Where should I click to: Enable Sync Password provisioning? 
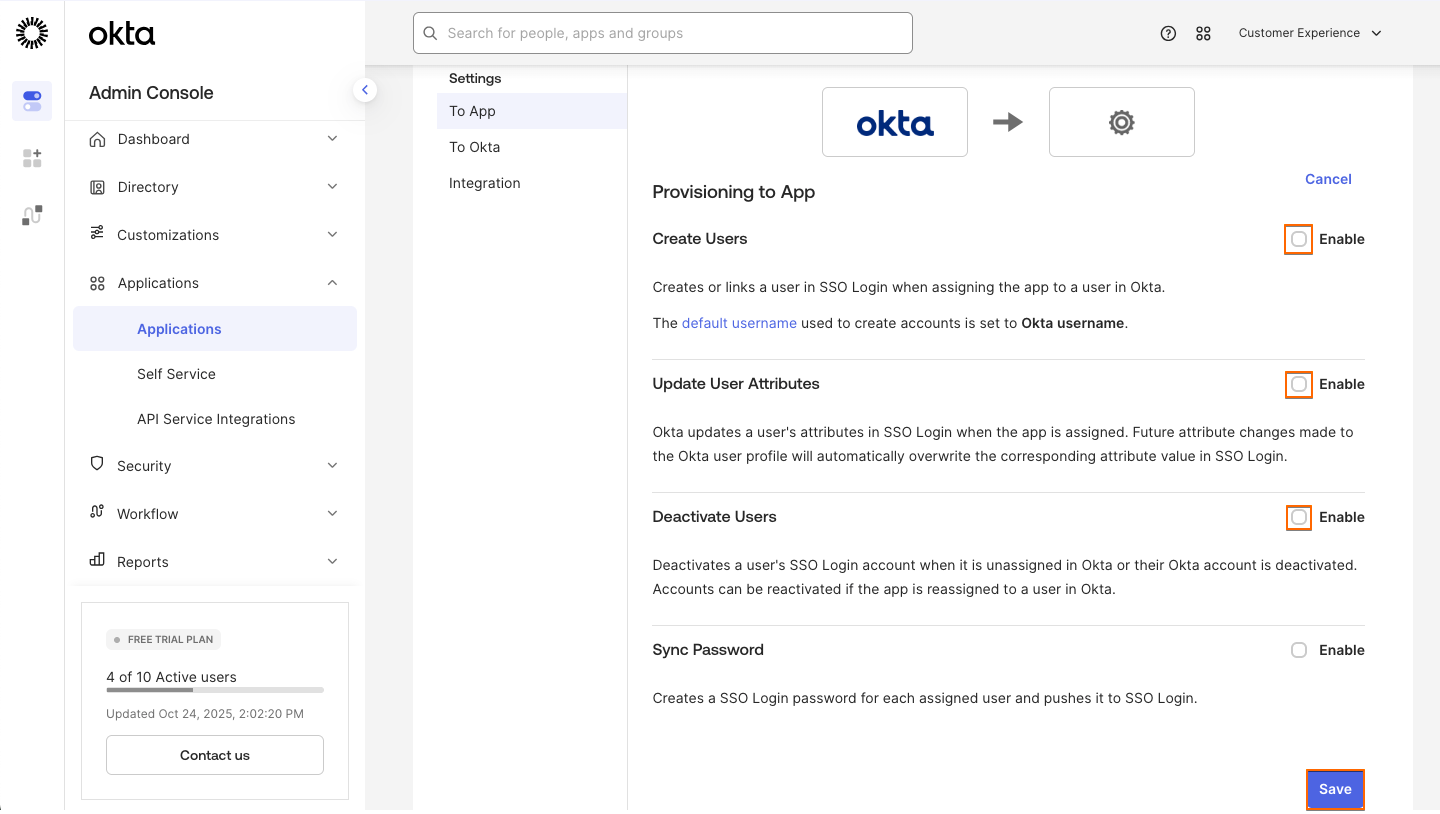coord(1298,650)
